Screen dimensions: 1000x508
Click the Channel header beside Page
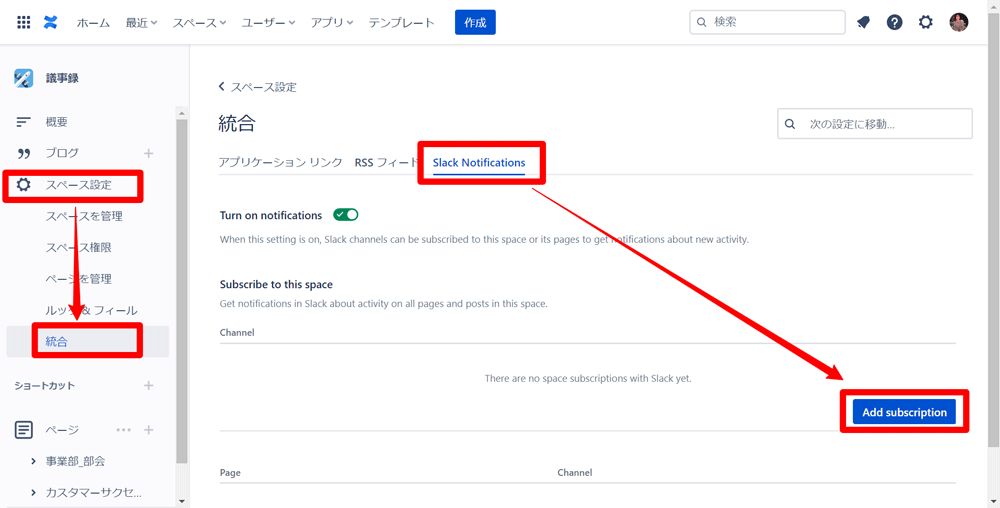point(575,473)
